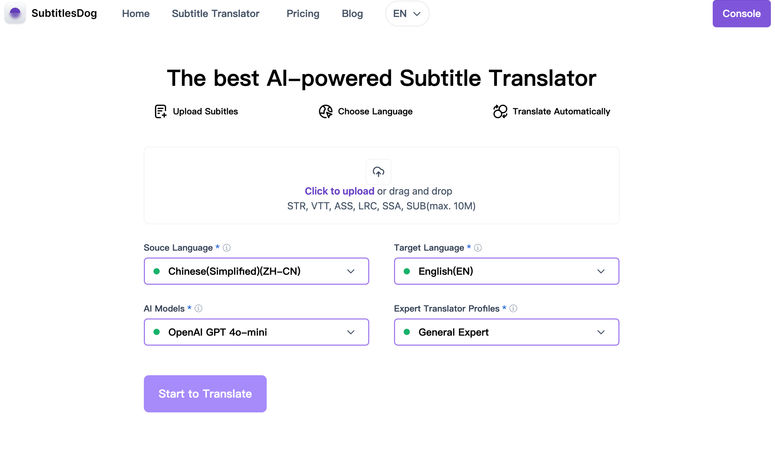The width and height of the screenshot is (775, 450).
Task: Click the Source Language info icon
Action: pos(227,248)
